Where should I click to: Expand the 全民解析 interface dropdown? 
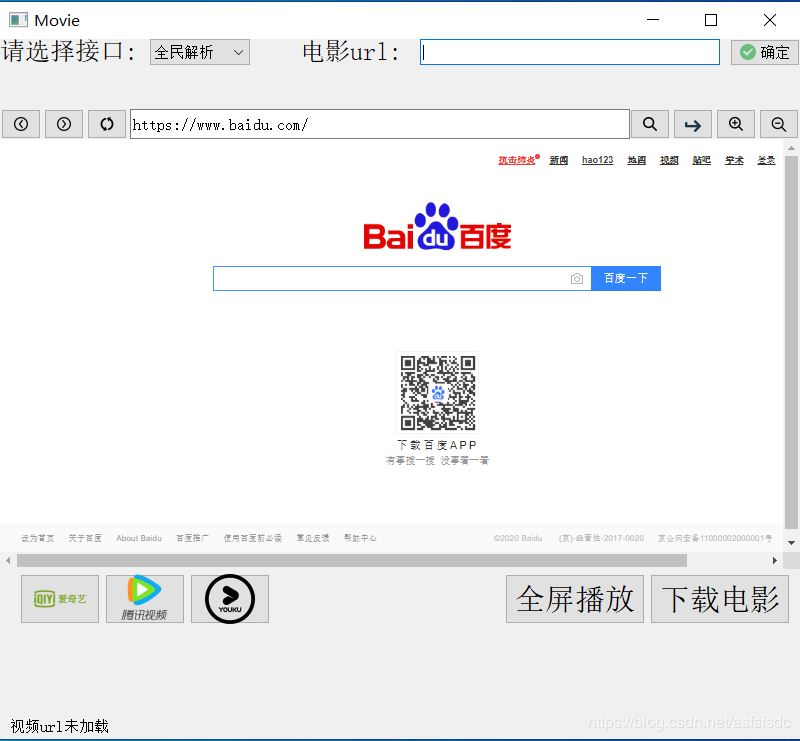click(199, 52)
